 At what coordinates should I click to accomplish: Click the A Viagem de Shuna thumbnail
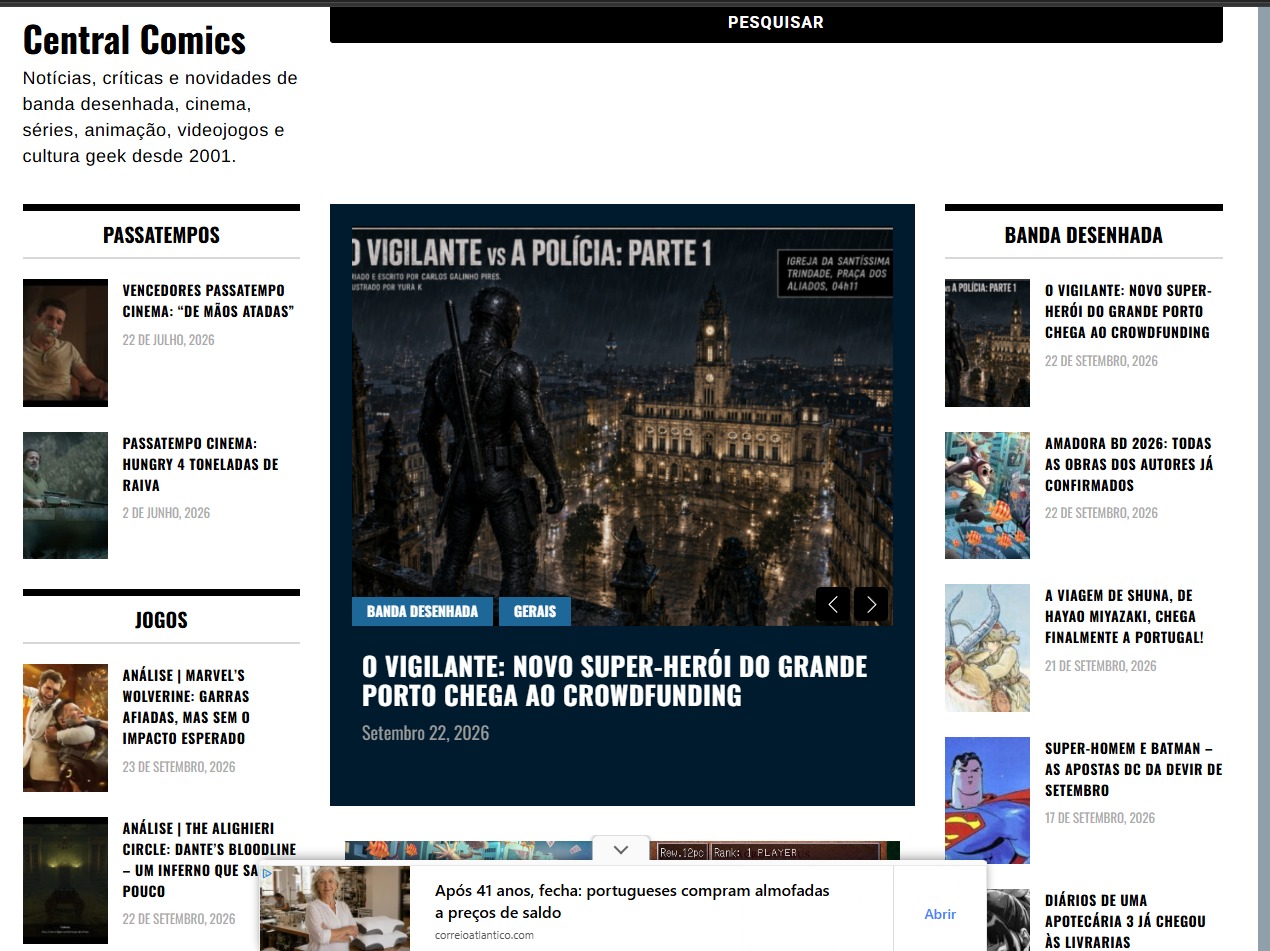click(x=987, y=648)
